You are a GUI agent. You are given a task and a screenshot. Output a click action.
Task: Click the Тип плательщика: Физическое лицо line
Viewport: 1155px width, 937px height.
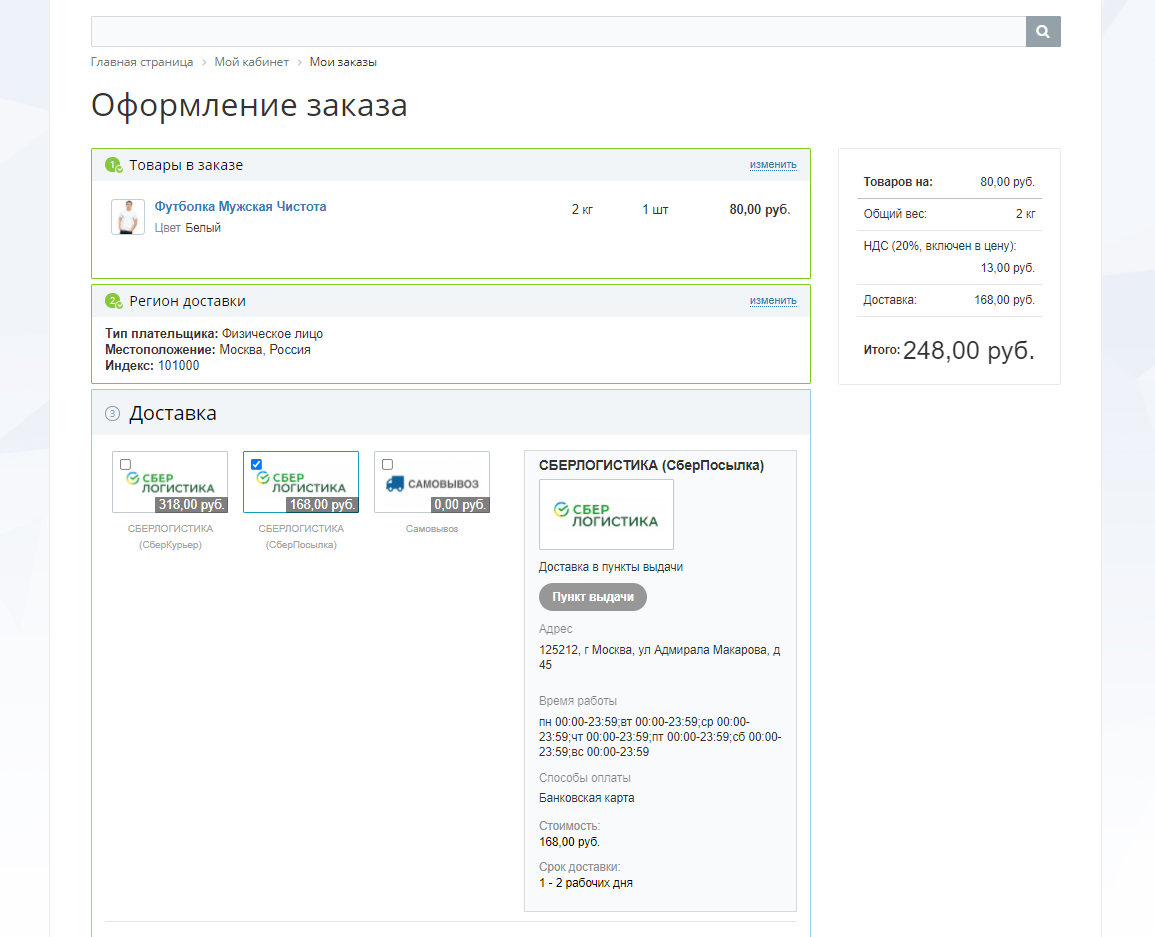pos(214,334)
